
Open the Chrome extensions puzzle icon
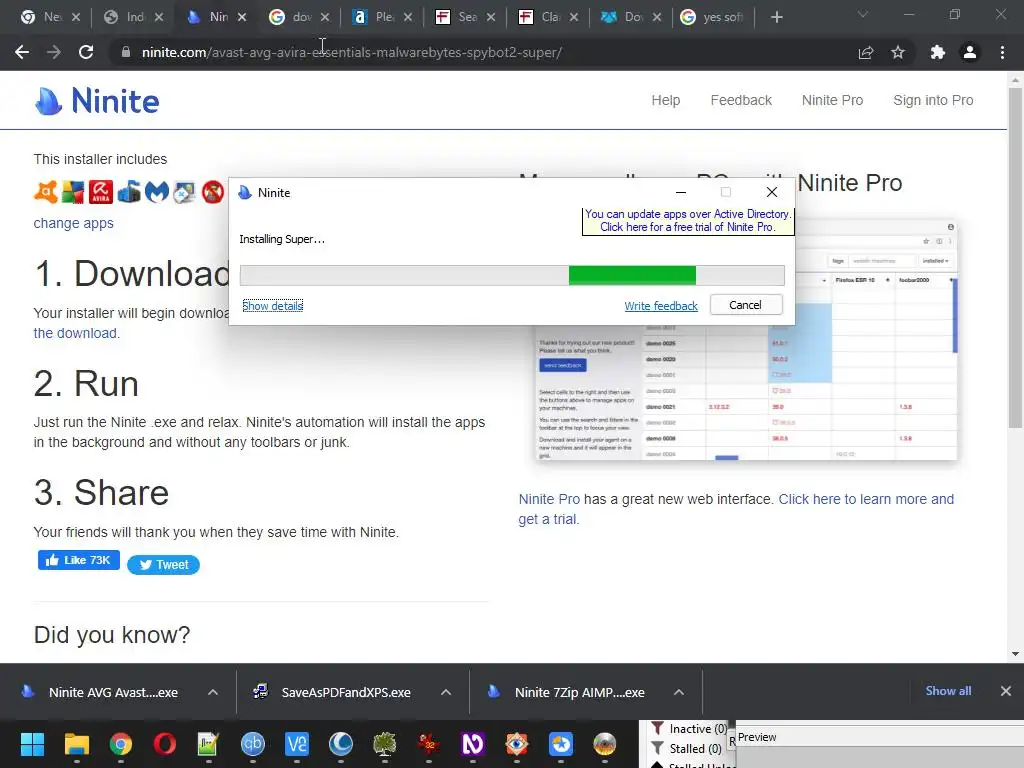pos(938,52)
